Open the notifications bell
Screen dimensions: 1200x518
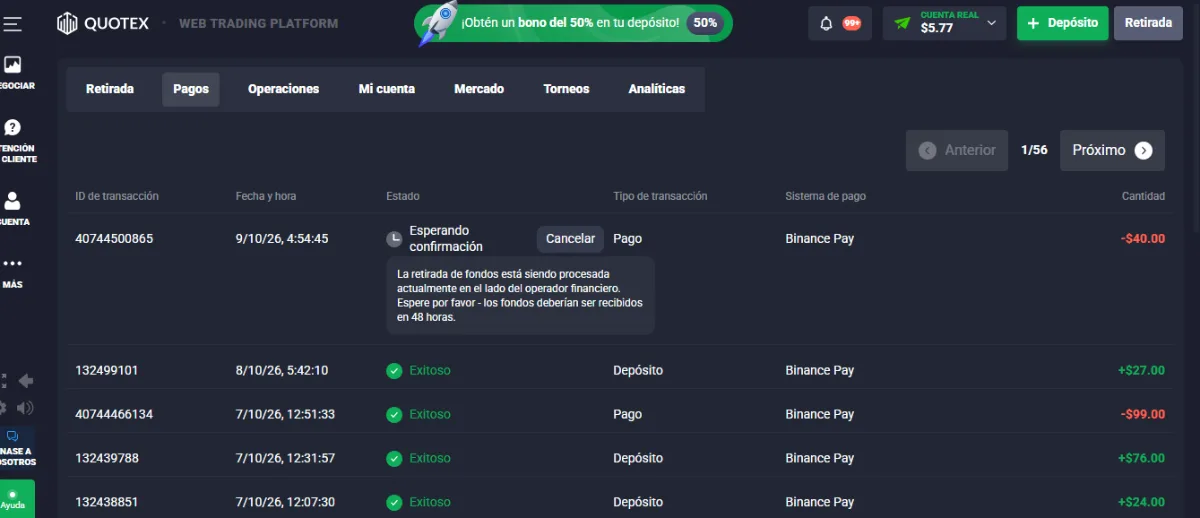[826, 23]
